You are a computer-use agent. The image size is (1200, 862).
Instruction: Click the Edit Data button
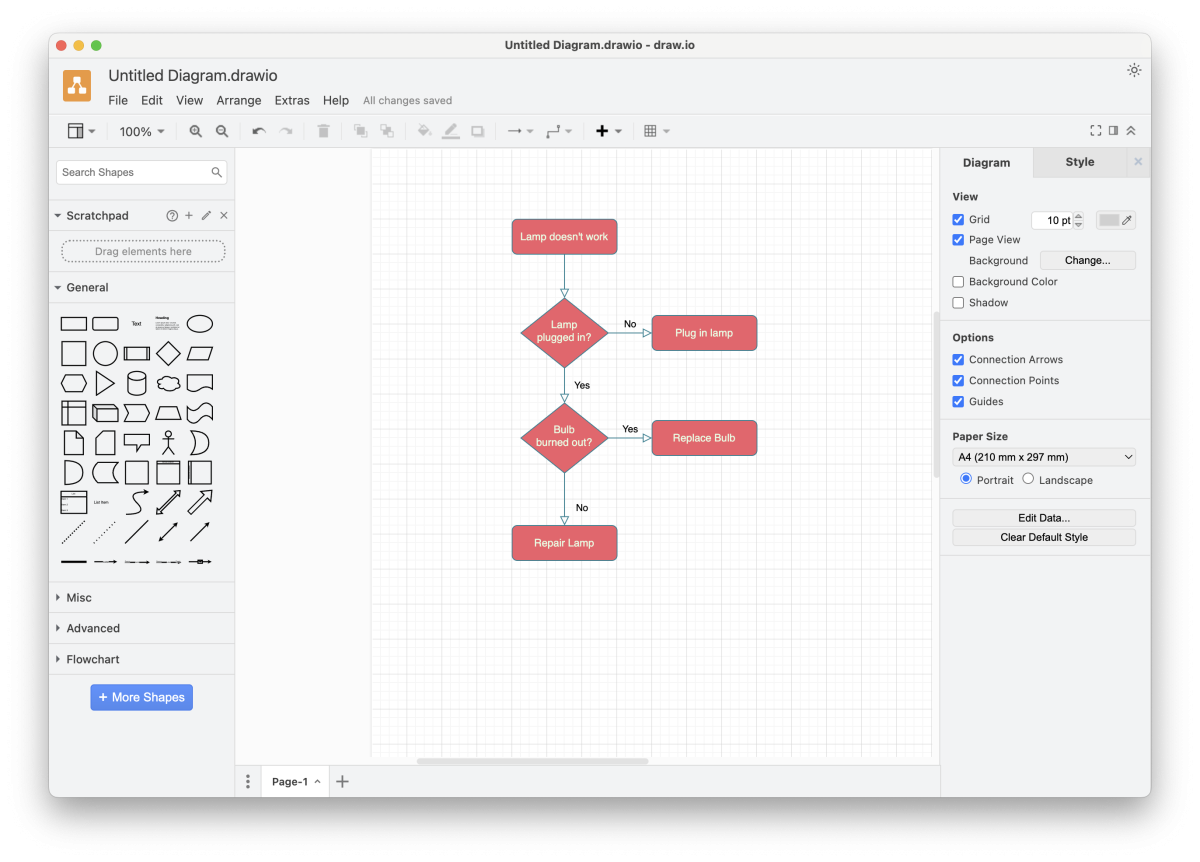tap(1043, 518)
